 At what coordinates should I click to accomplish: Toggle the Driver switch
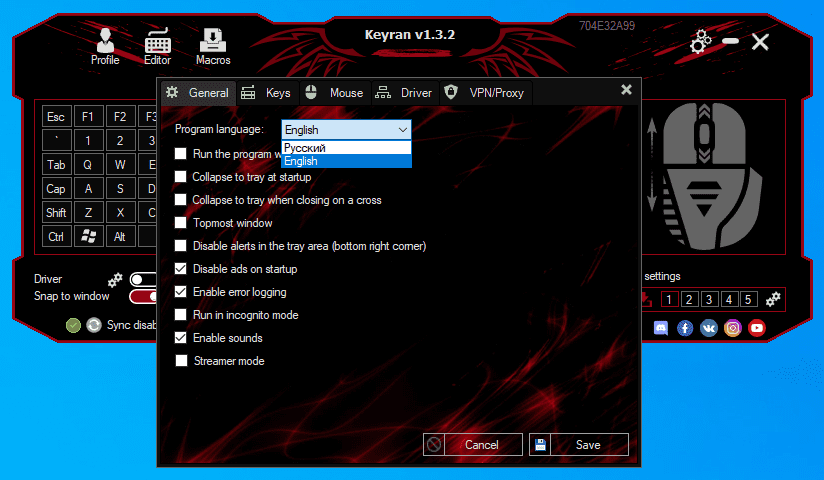(x=143, y=279)
